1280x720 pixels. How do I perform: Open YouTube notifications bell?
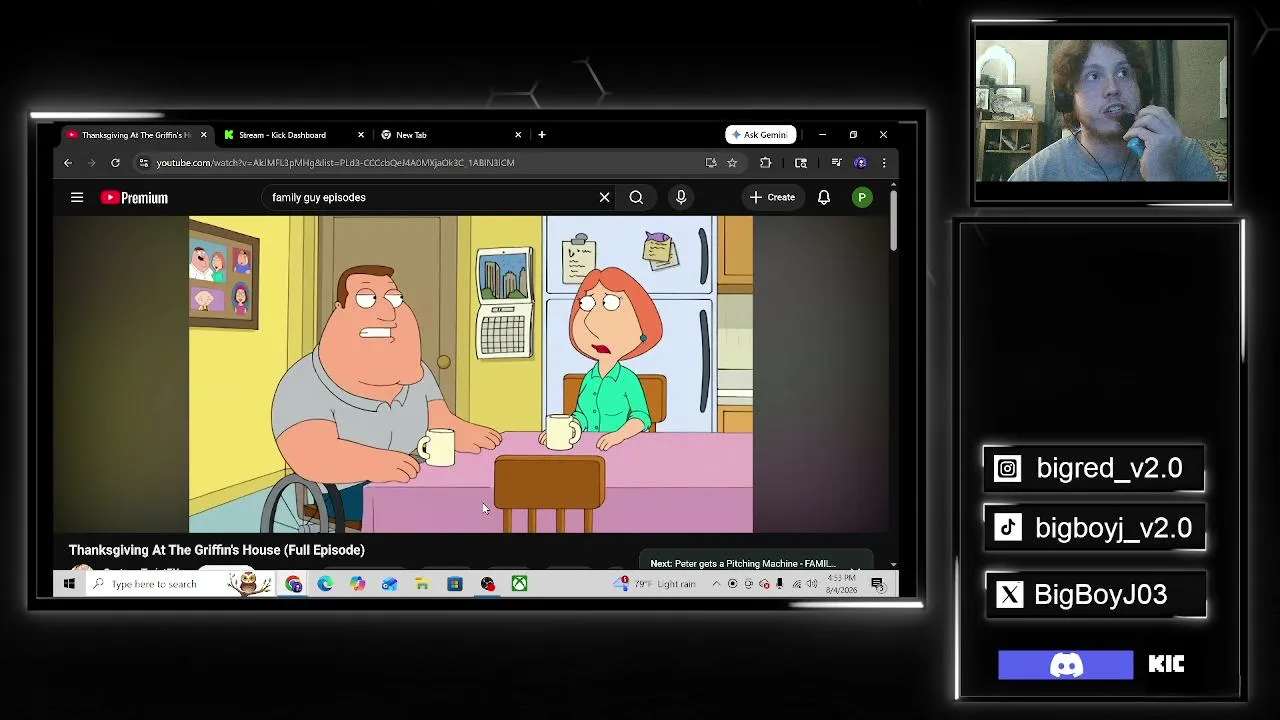coord(824,197)
